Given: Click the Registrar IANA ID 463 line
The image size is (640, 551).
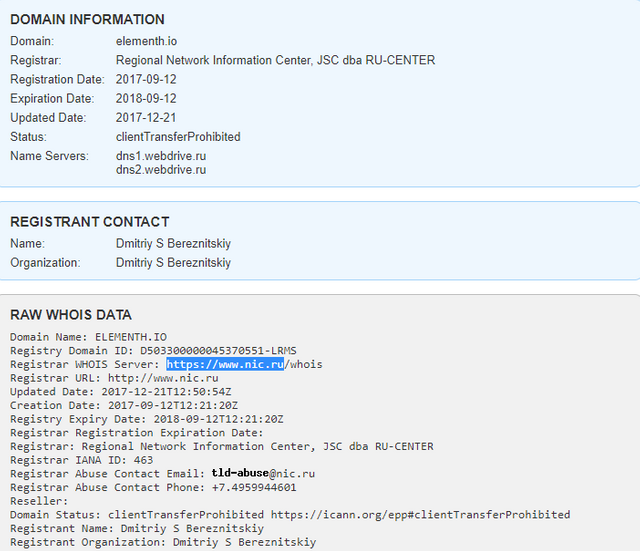Looking at the screenshot, I should [x=81, y=460].
